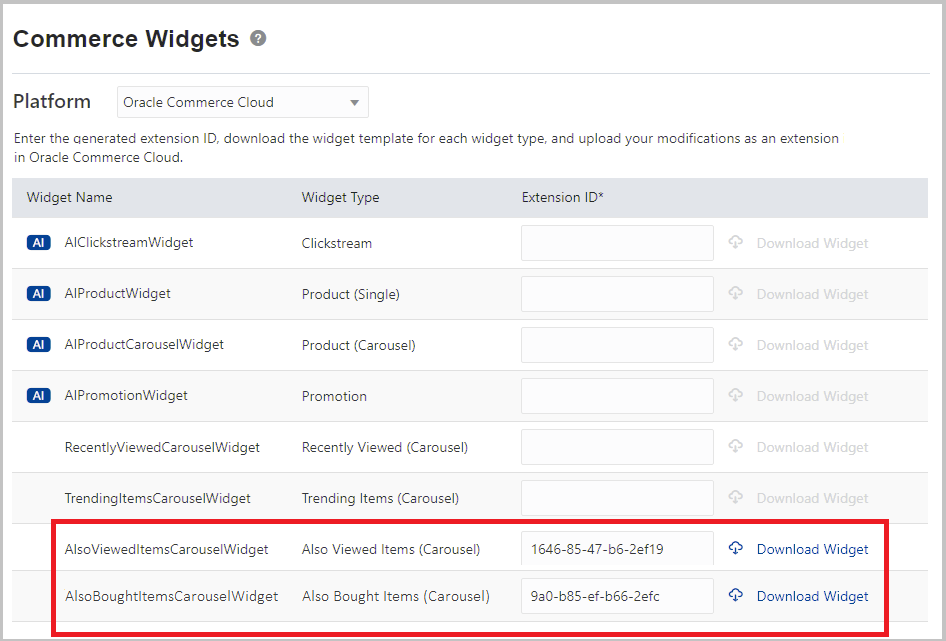Select Extension ID field for Product (Carousel)
This screenshot has height=641, width=946.
617,345
